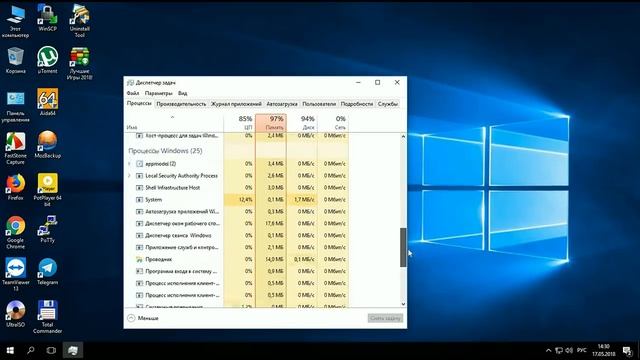
Task: Click the volume icon in system tray
Action: pyautogui.click(x=569, y=350)
